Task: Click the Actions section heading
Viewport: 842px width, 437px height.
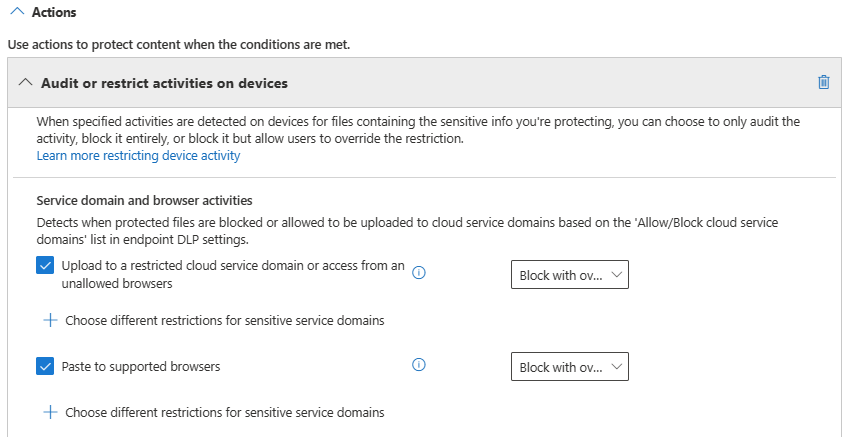Action: tap(54, 12)
